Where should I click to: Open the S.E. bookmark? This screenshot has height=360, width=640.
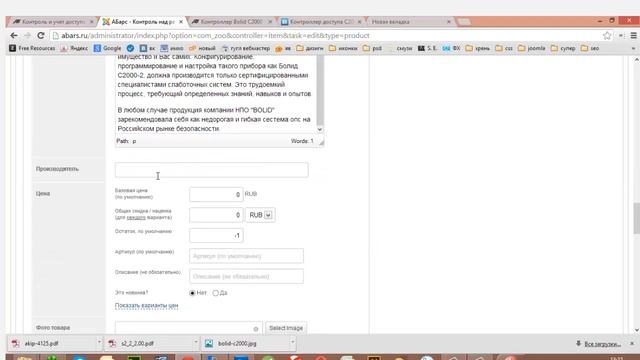click(x=427, y=48)
